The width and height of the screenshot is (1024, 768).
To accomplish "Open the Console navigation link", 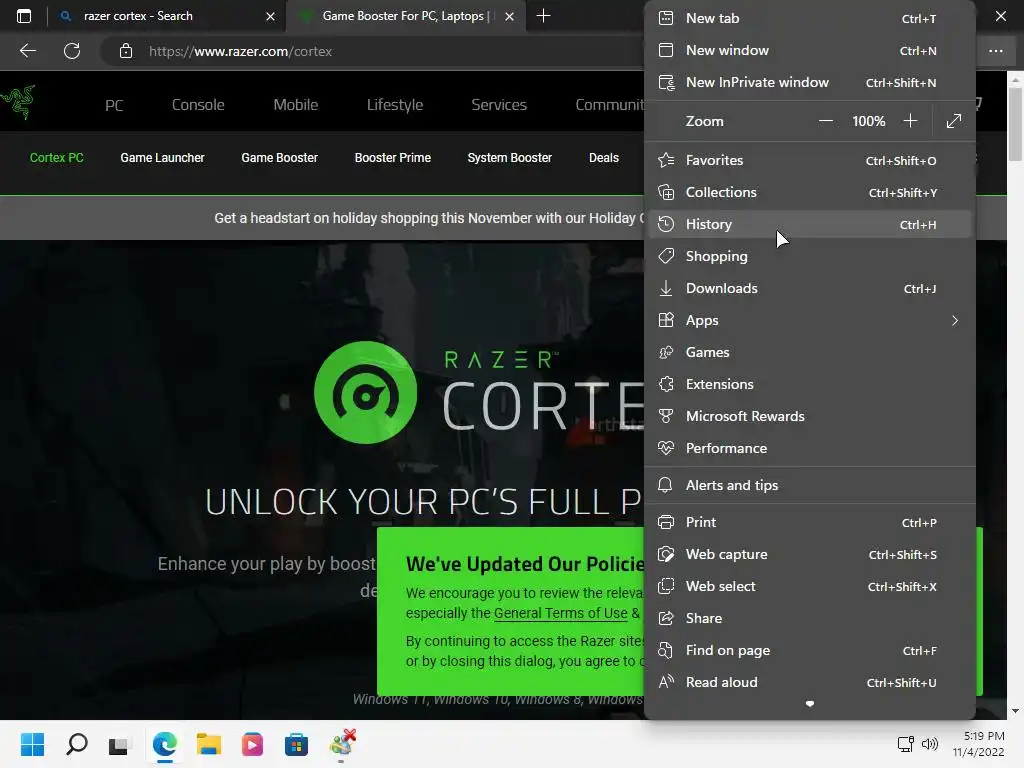I will click(198, 104).
